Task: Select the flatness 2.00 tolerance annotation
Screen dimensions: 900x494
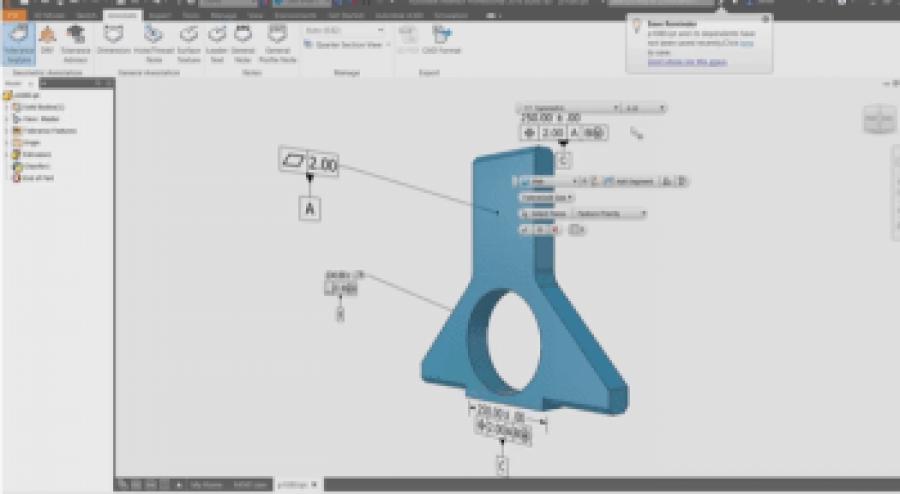Action: [x=309, y=163]
